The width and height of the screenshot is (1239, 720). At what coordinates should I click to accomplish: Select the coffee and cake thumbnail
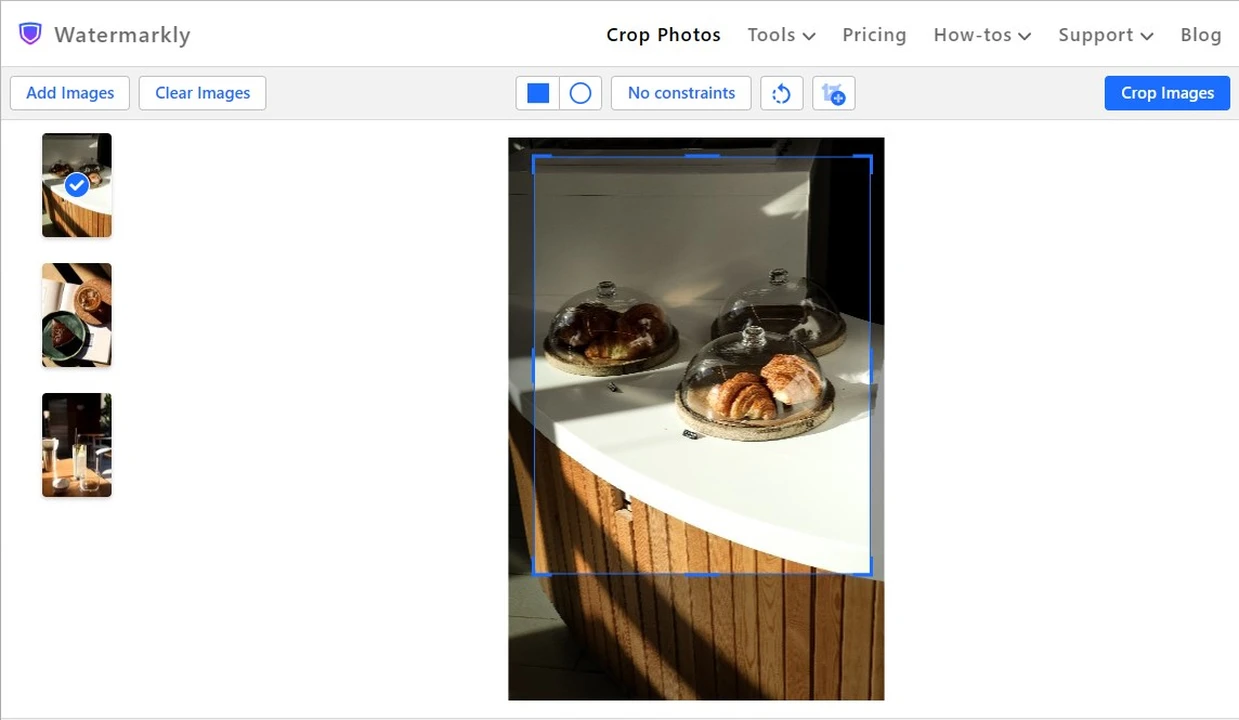(x=77, y=315)
